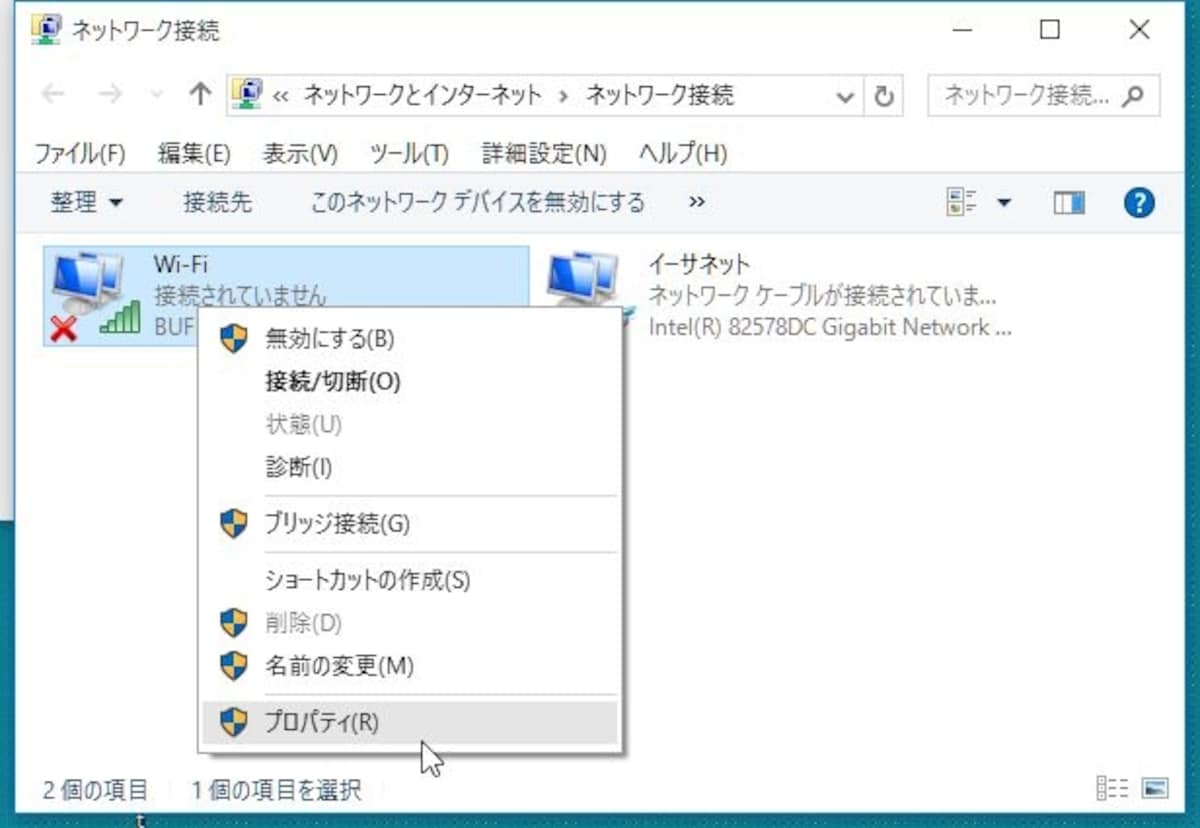
Task: Show more toolbar commands chevron
Action: tap(697, 203)
